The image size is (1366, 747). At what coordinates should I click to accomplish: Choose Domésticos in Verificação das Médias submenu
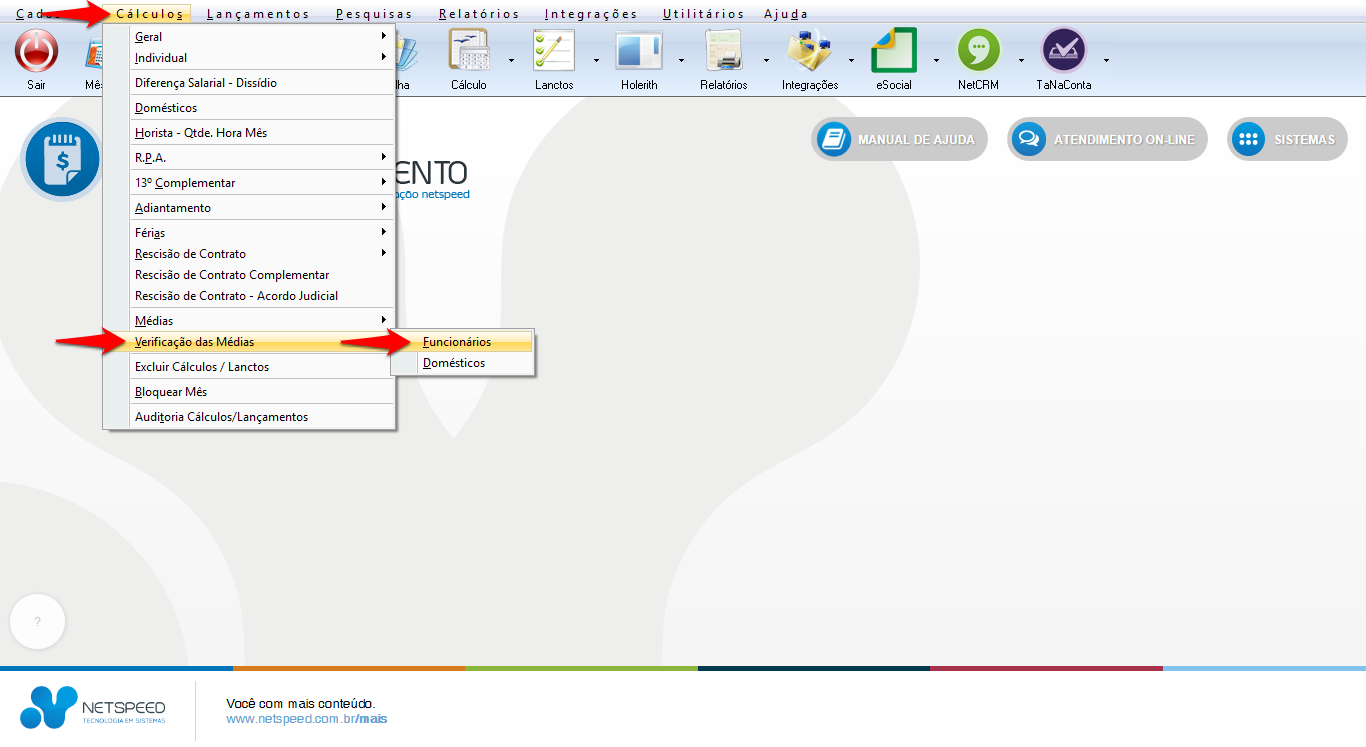(463, 363)
